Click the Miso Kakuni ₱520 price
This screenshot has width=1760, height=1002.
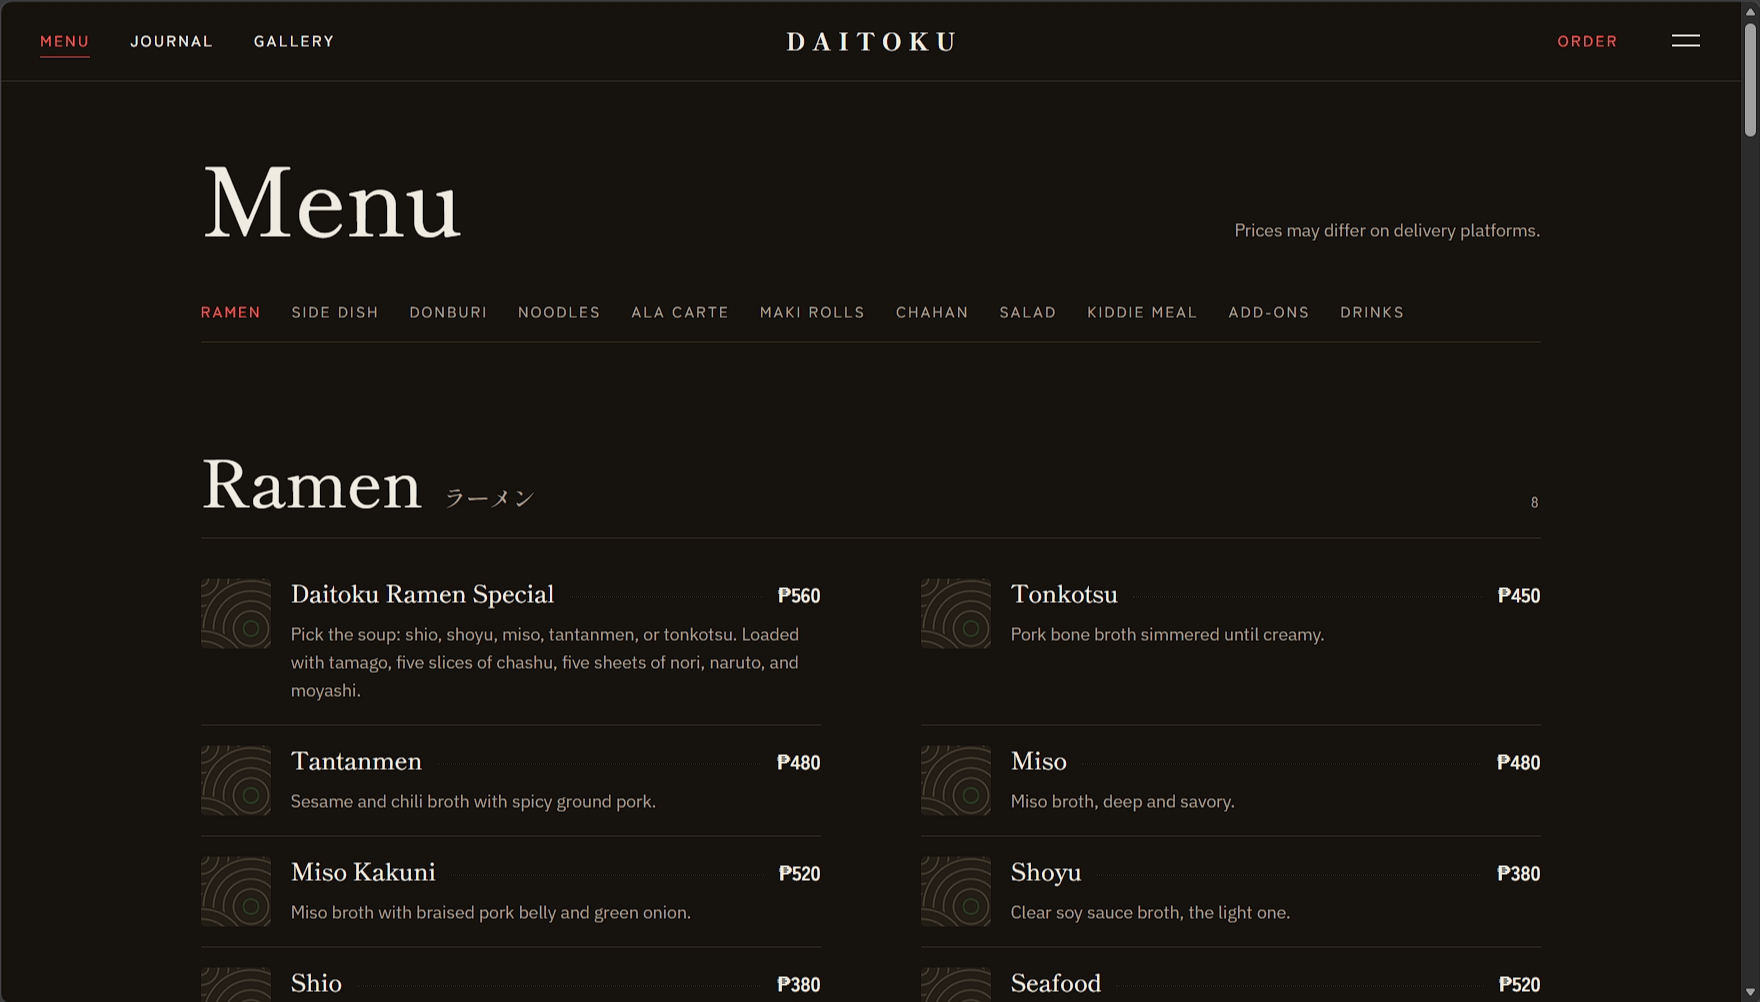(x=799, y=874)
